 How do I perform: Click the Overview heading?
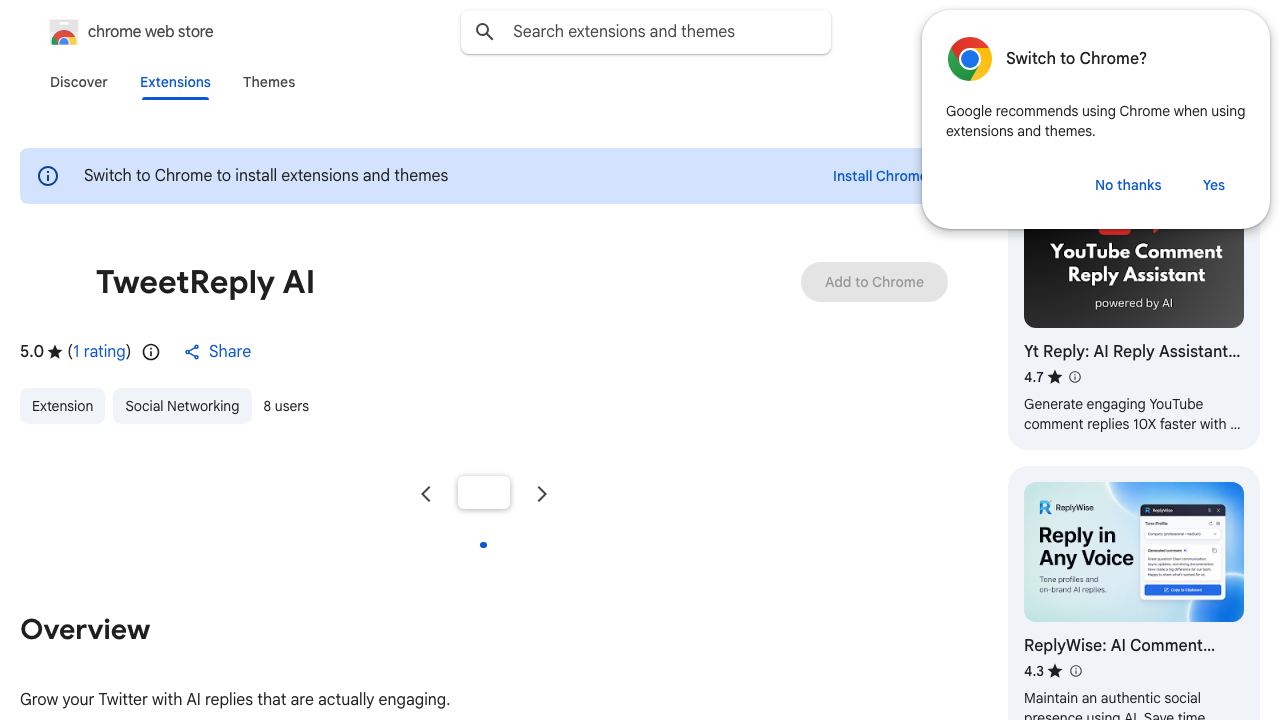[x=85, y=629]
